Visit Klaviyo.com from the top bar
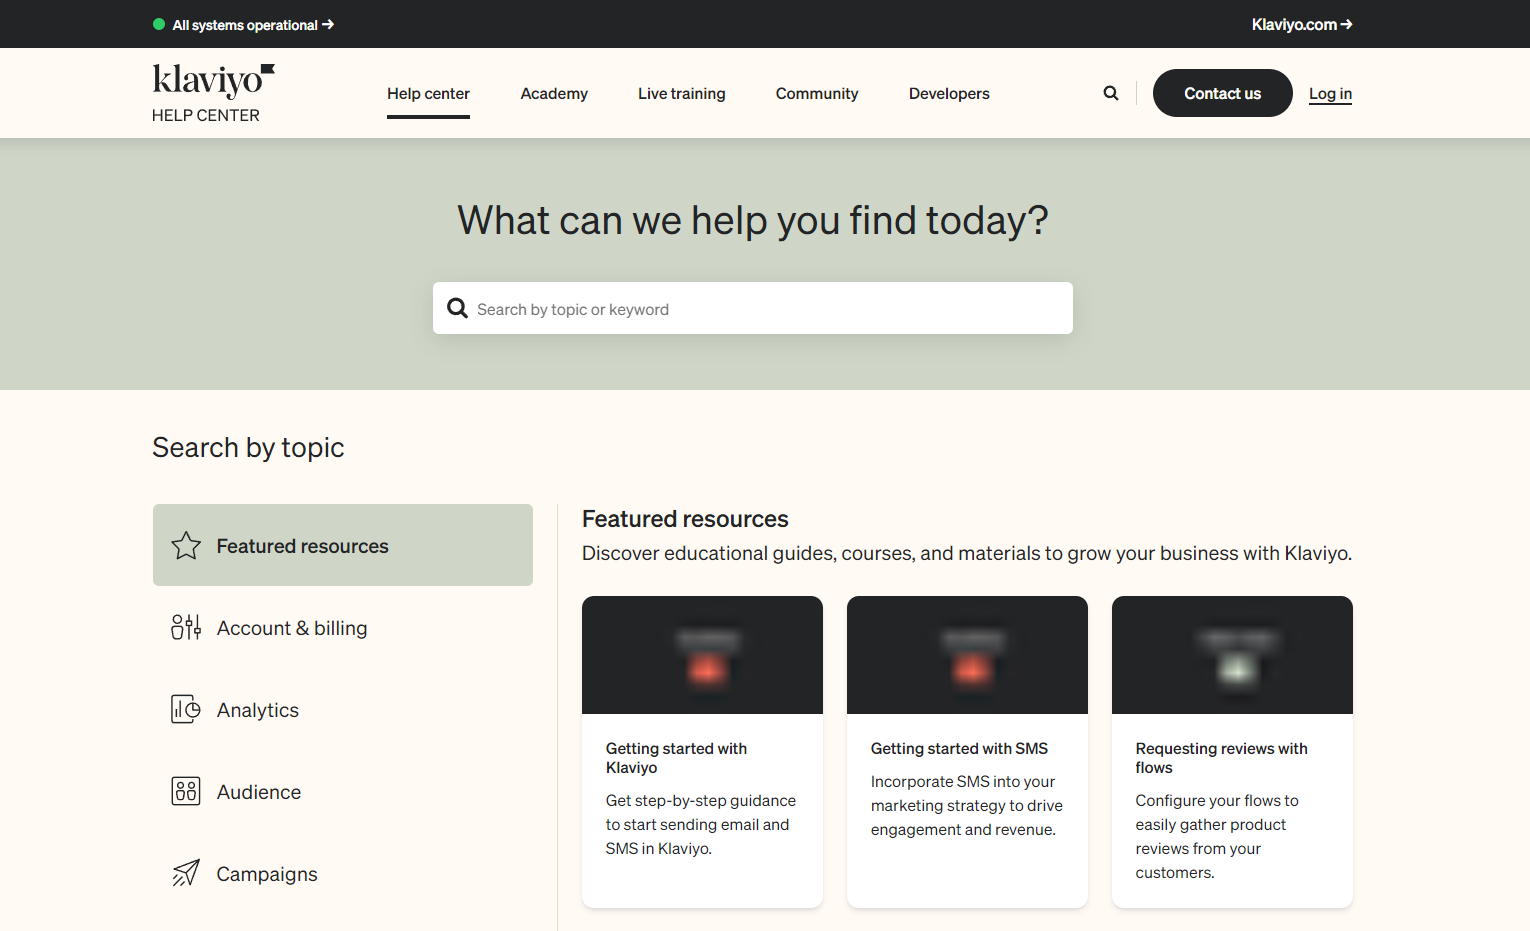 click(x=1302, y=24)
